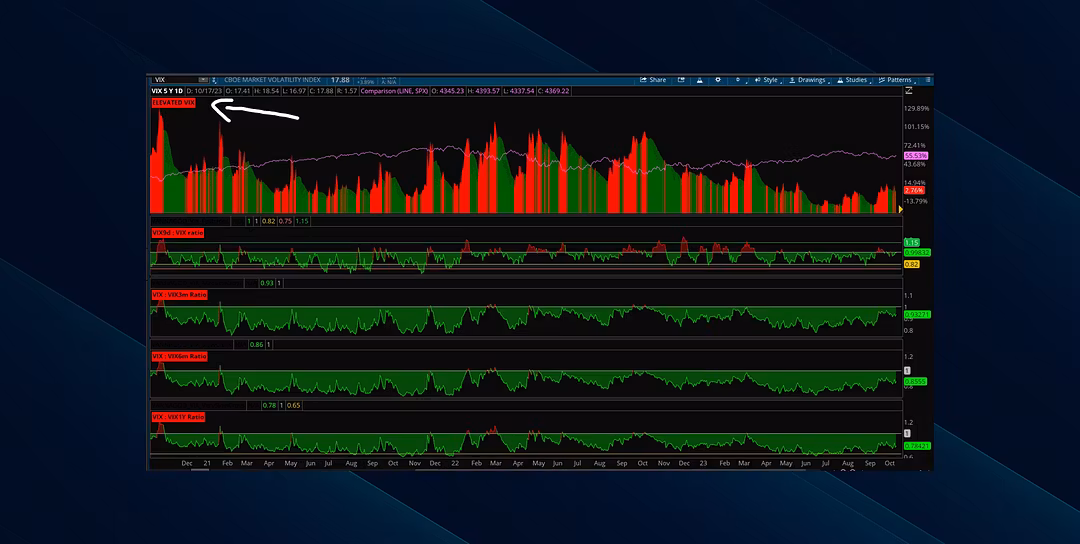Image resolution: width=1080 pixels, height=544 pixels.
Task: Click the CBOE MARKET VOLATILITY INDEX title
Action: [272, 80]
